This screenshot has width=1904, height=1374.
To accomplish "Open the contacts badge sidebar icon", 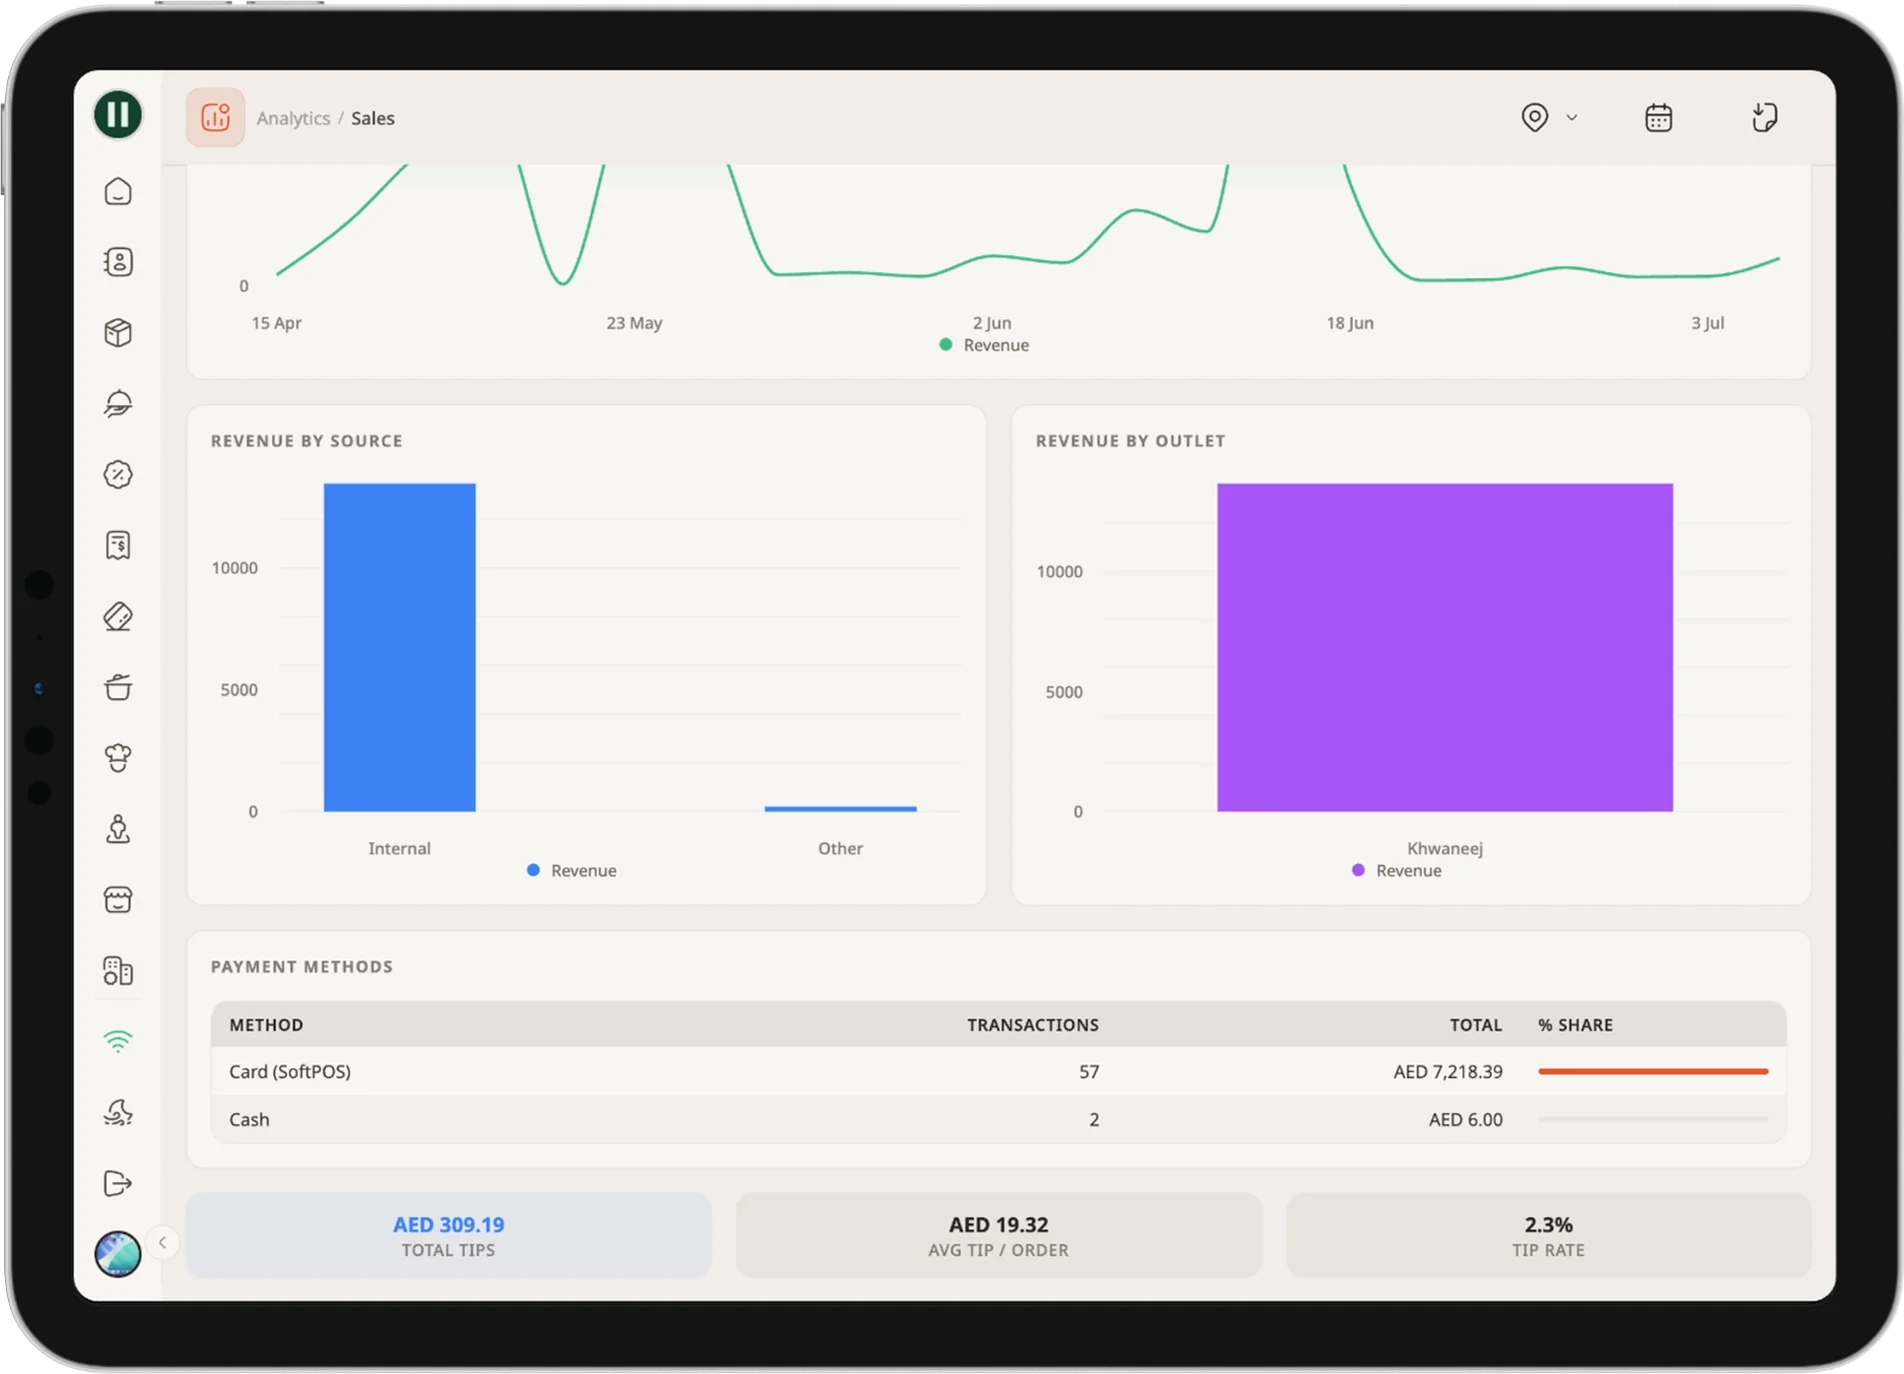I will (x=118, y=262).
